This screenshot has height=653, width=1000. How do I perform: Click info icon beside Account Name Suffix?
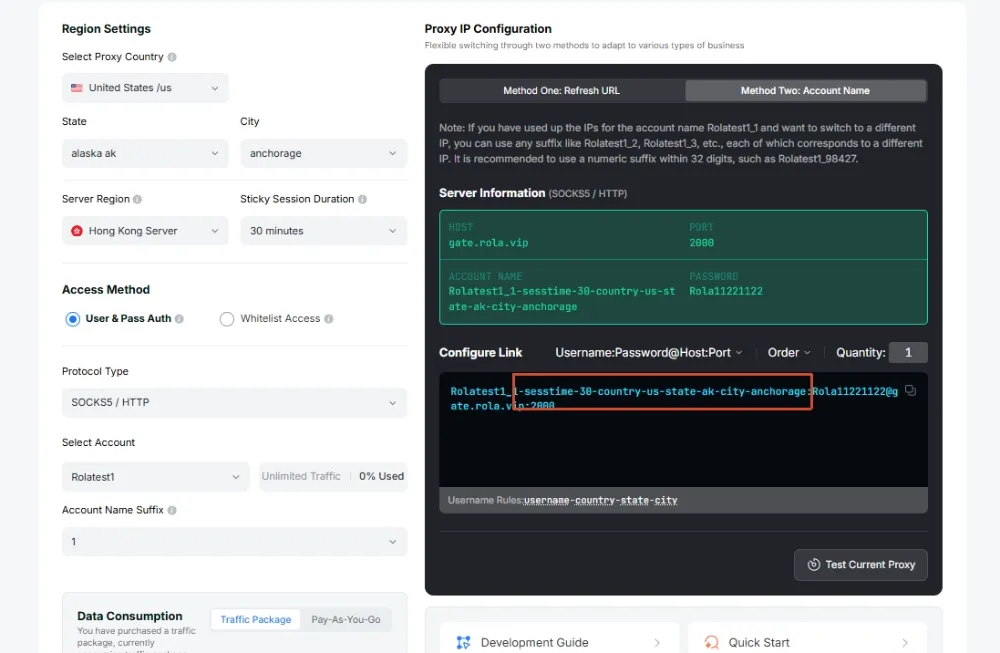tap(172, 510)
